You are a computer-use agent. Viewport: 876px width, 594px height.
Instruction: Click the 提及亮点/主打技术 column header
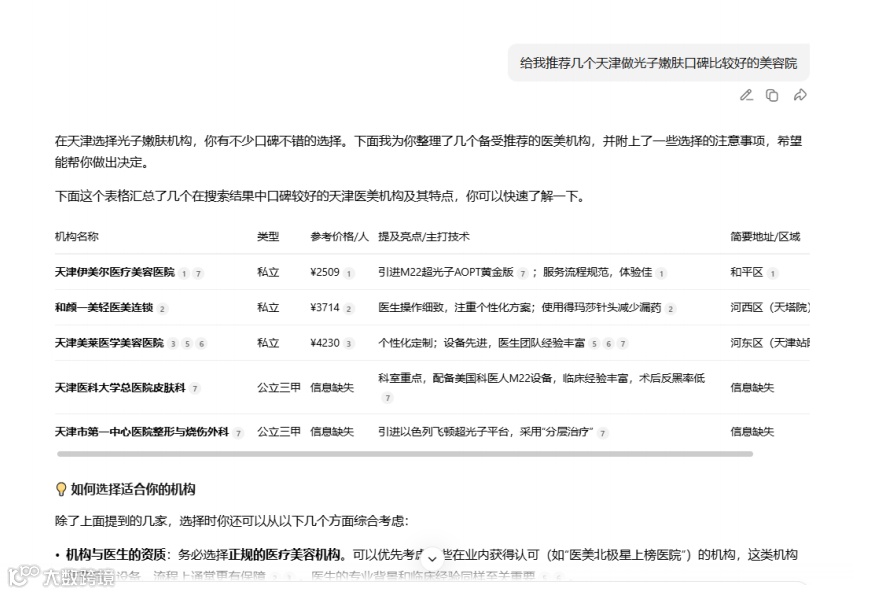[424, 236]
